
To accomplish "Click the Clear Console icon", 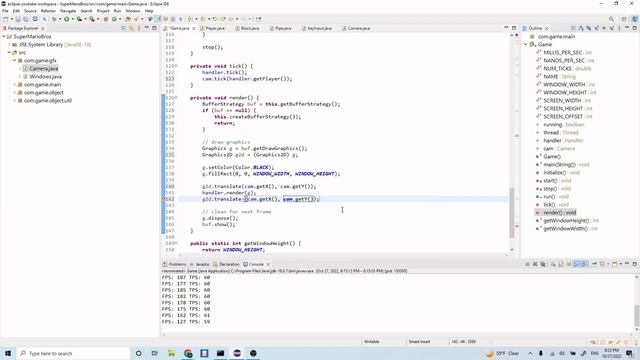I will (x=553, y=264).
